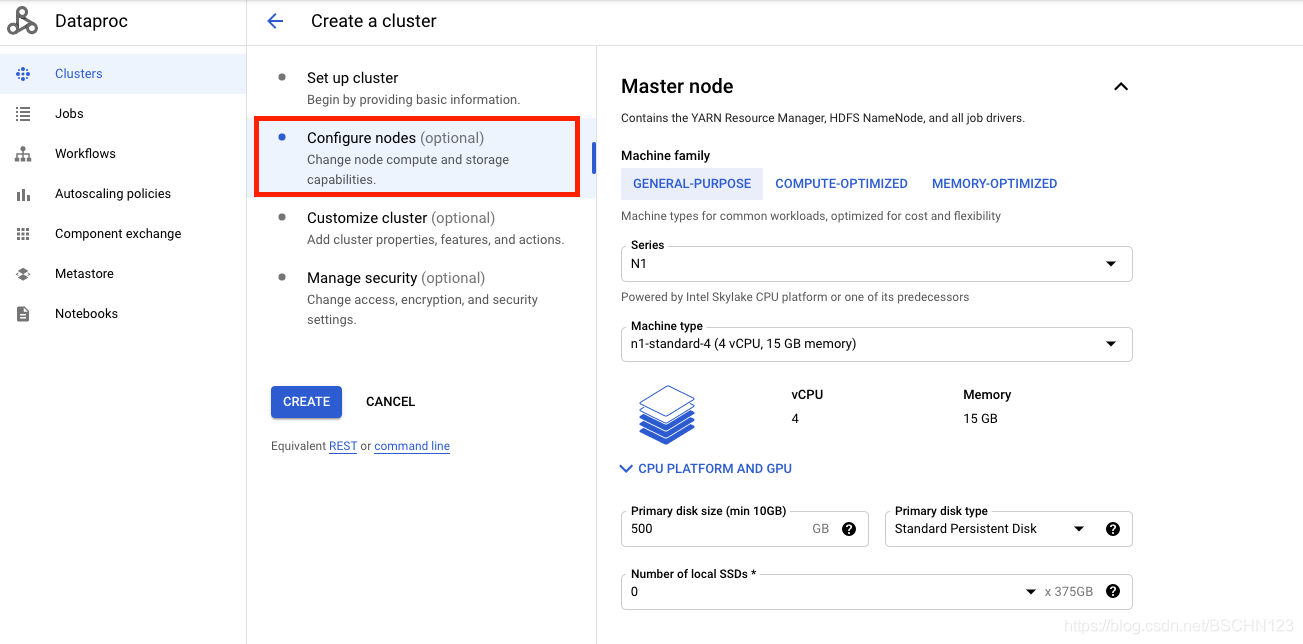
Task: Open the Equivalent REST link
Action: [343, 446]
